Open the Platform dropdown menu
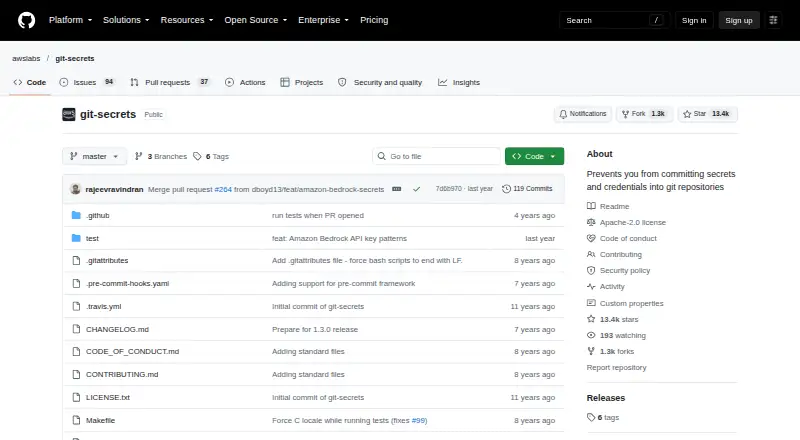The width and height of the screenshot is (800, 440). tap(70, 20)
